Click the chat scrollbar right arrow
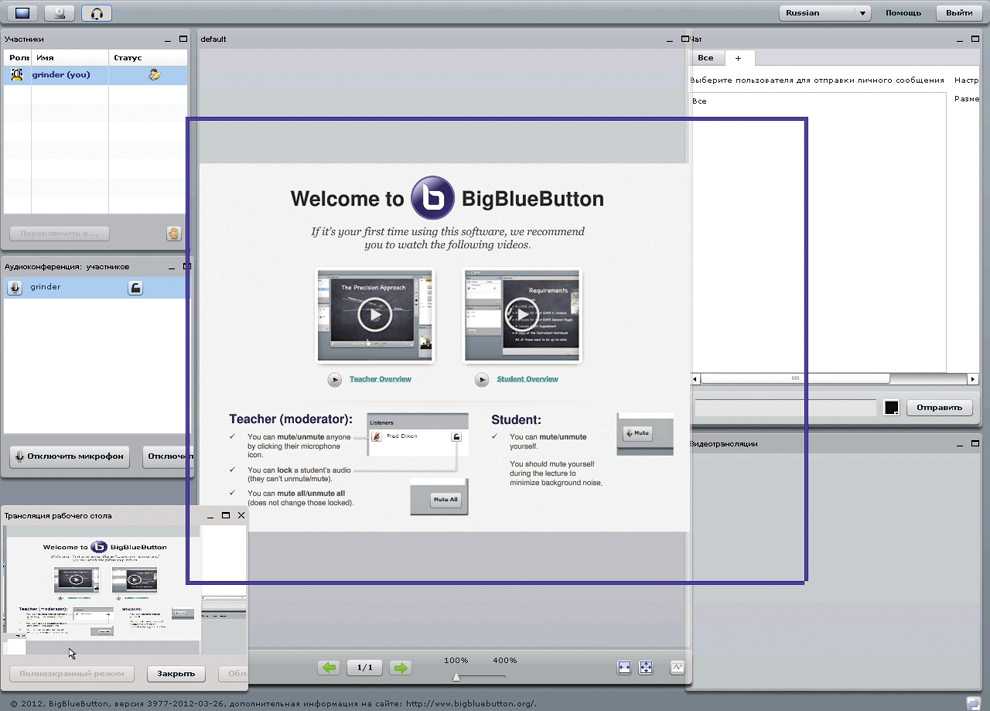This screenshot has width=990, height=711. point(972,379)
